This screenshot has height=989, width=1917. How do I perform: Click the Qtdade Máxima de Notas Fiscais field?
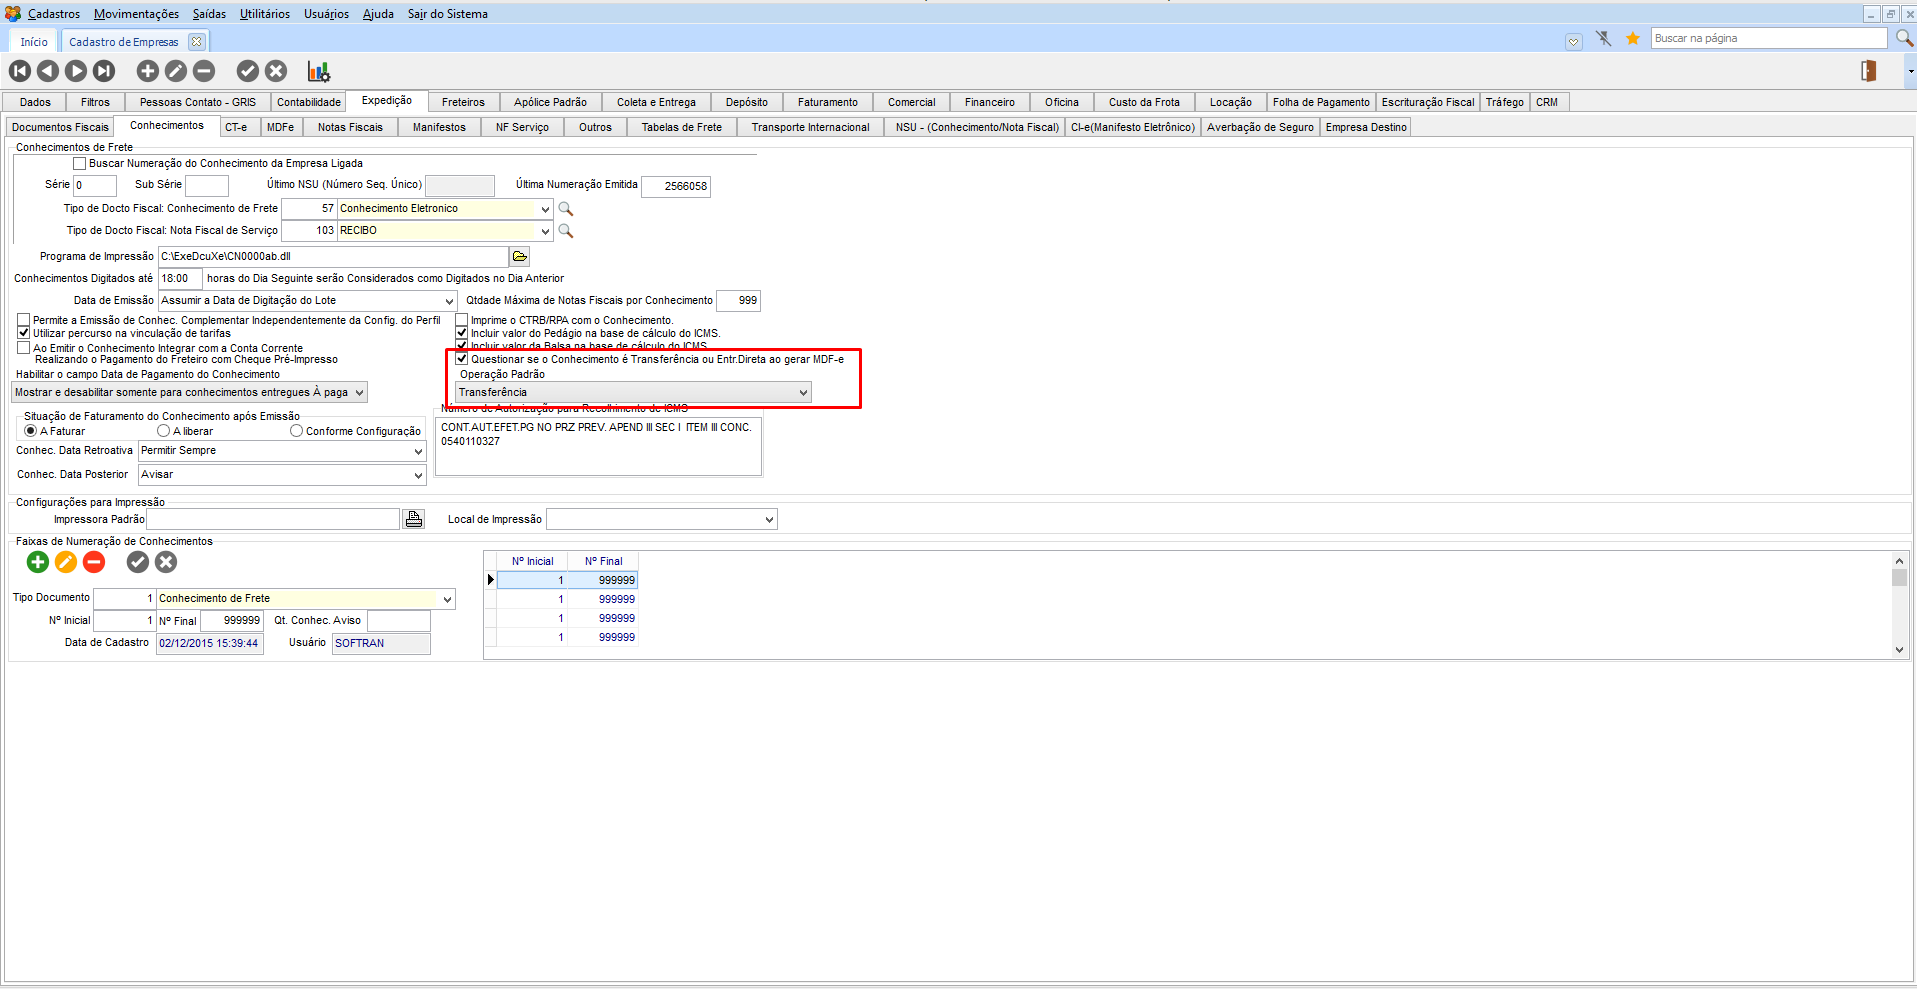tap(738, 301)
